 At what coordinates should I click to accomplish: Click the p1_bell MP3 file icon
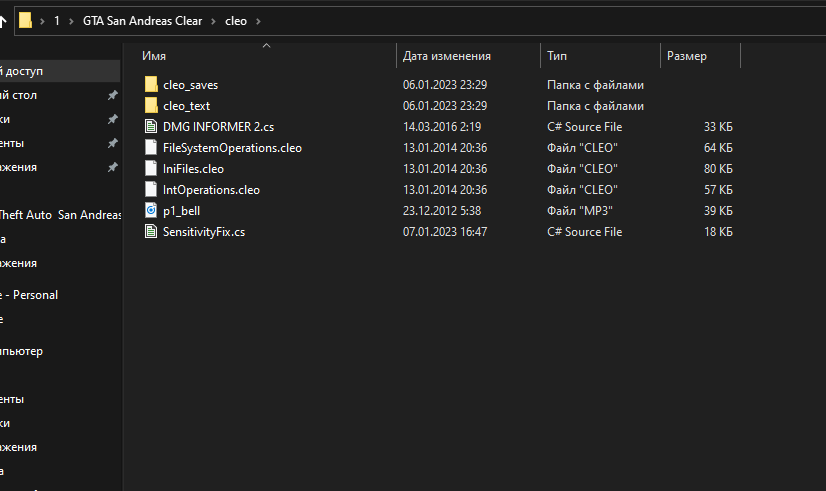(x=151, y=210)
